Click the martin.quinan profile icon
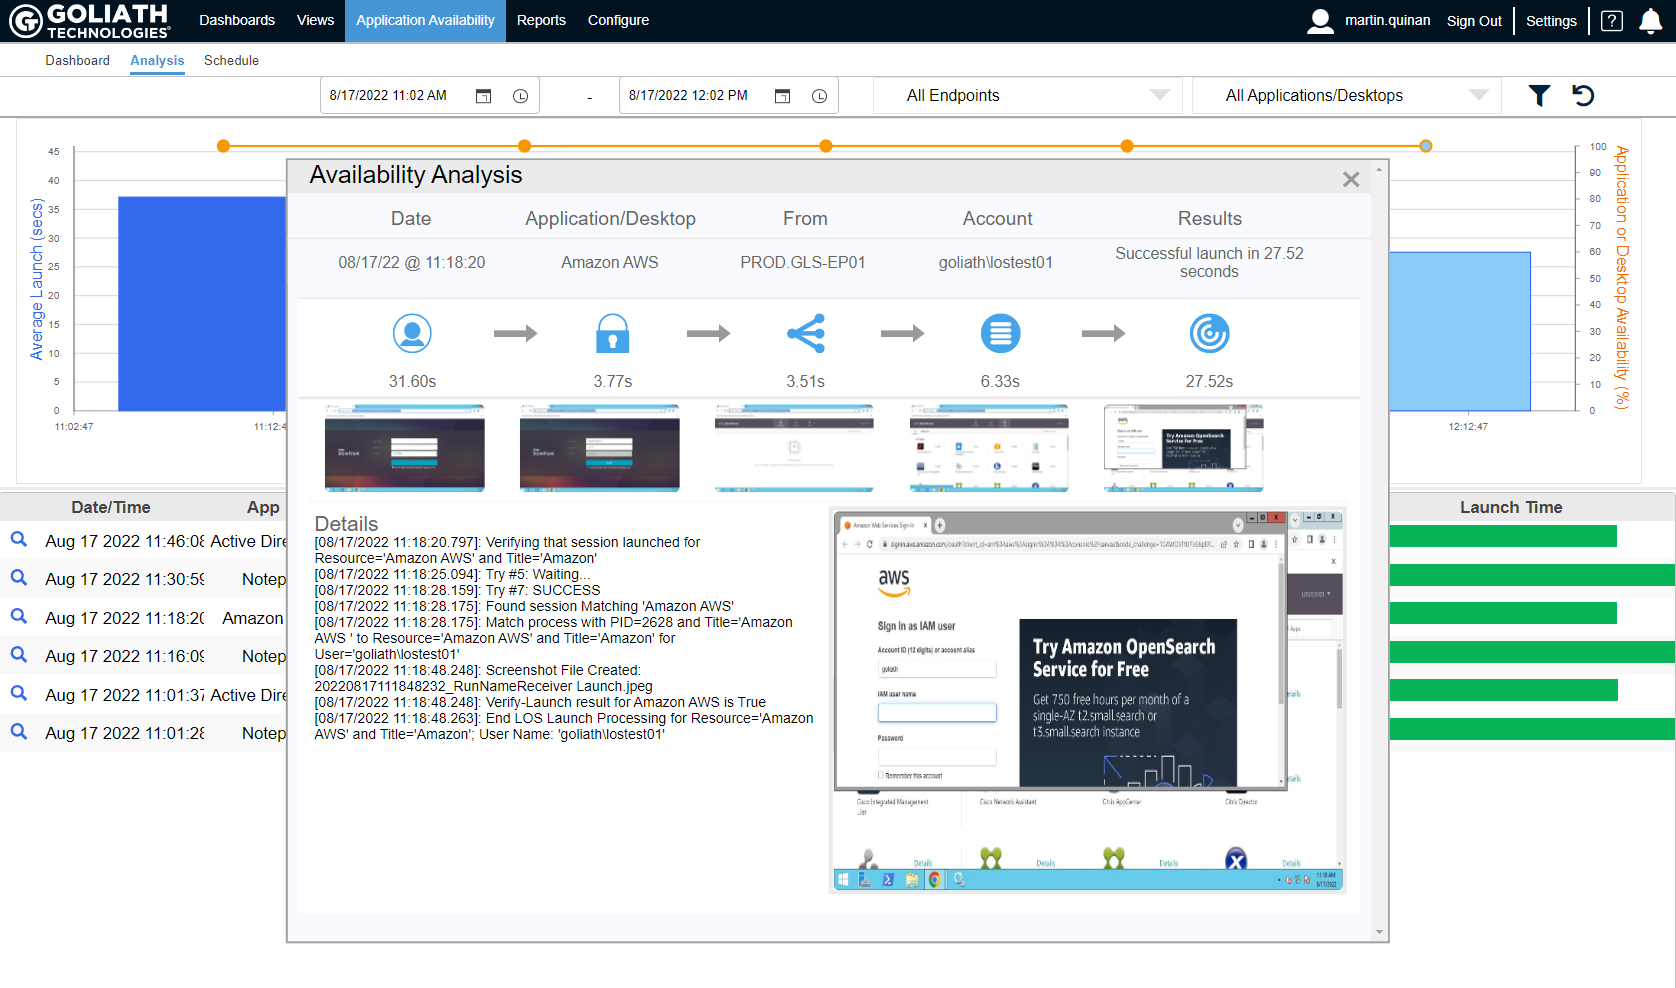The height and width of the screenshot is (988, 1676). pyautogui.click(x=1320, y=20)
